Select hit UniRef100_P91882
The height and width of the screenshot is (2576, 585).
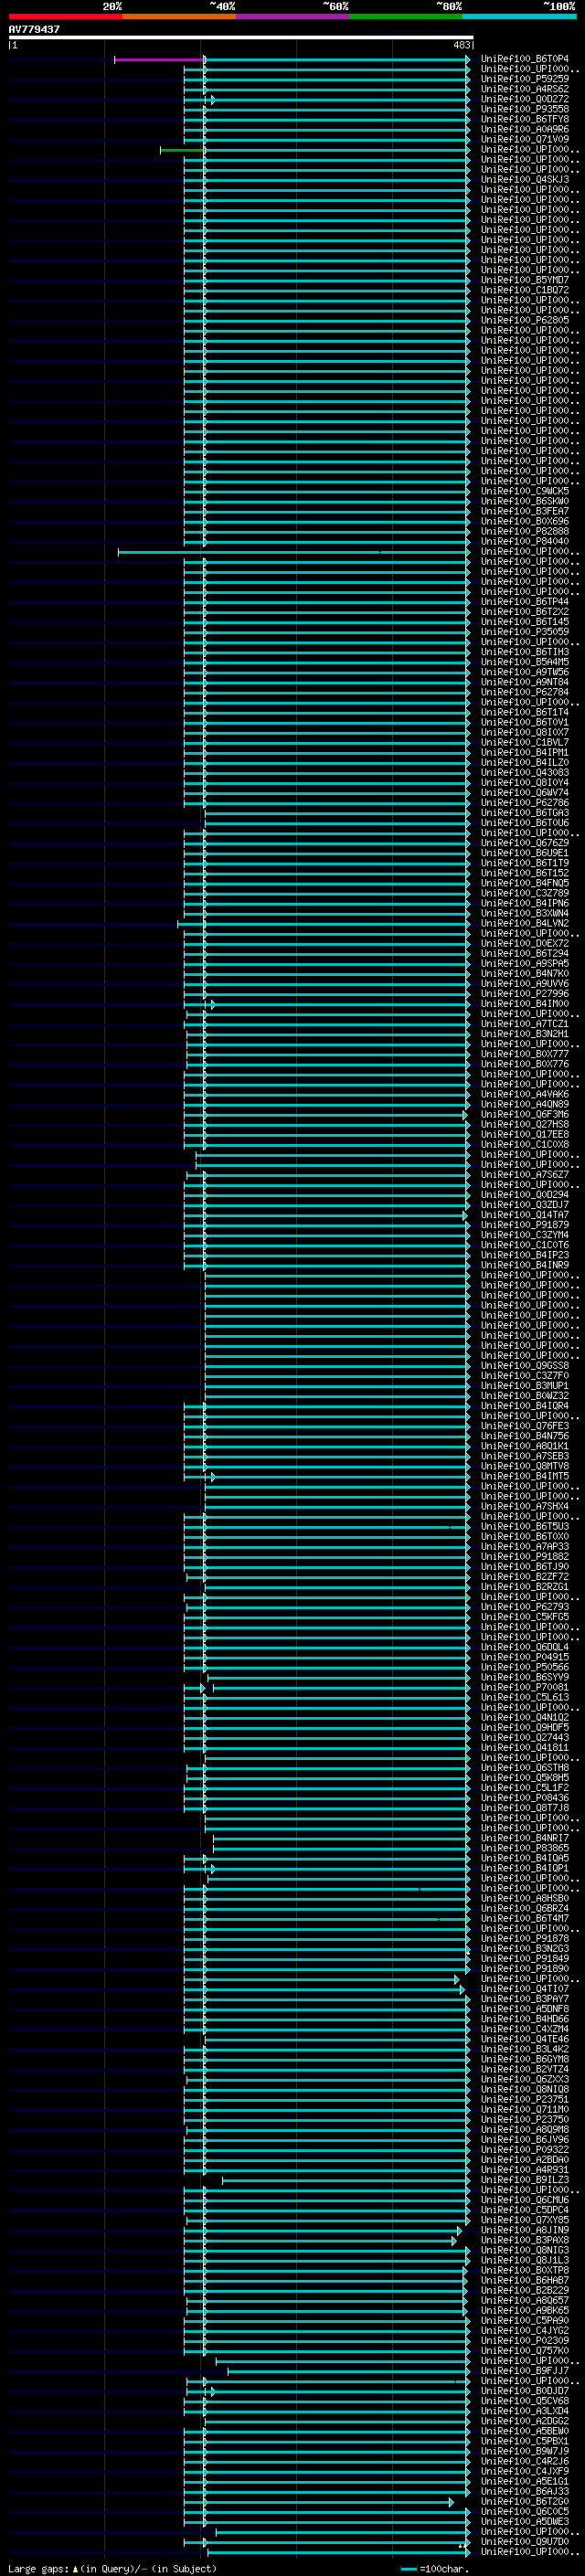(x=524, y=1556)
